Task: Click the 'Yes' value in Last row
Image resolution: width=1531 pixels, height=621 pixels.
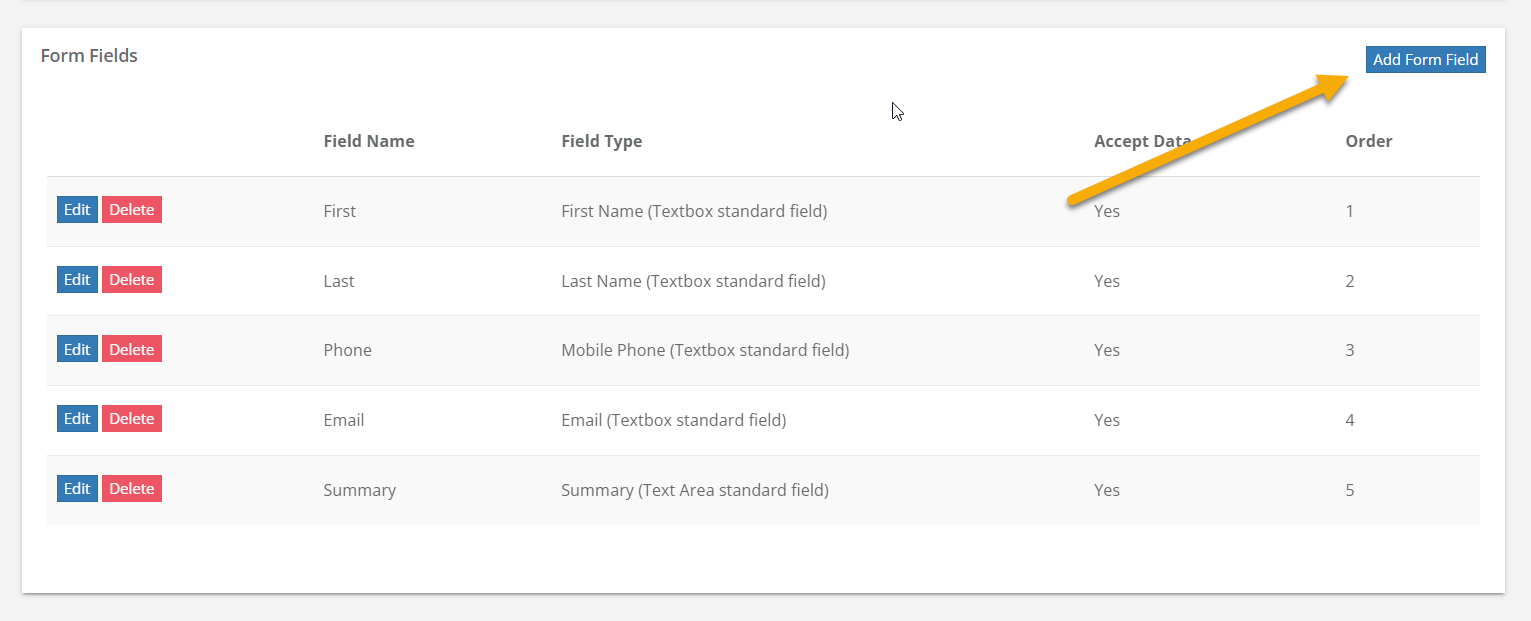Action: pos(1107,281)
